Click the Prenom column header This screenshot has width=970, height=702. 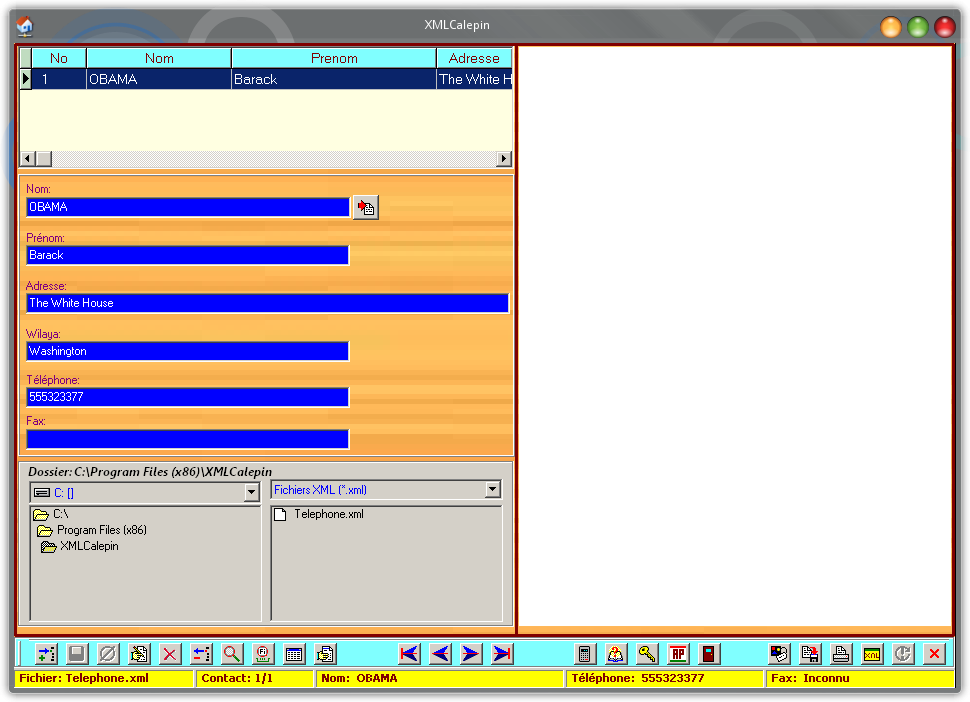(334, 58)
